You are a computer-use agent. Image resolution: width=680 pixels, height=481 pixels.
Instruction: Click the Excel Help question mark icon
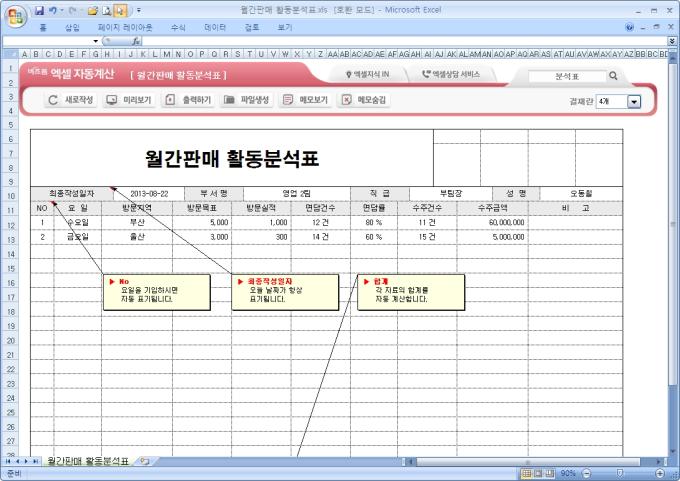pyautogui.click(x=630, y=27)
